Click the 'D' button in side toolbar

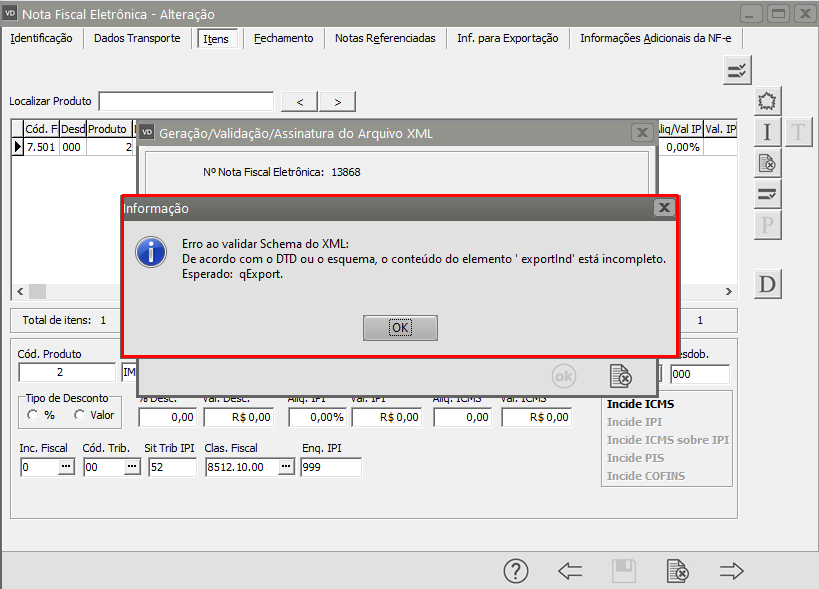click(x=767, y=285)
